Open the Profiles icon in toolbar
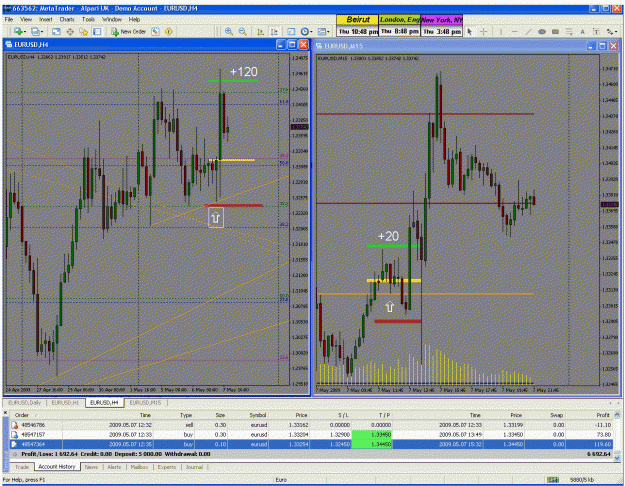 (x=35, y=31)
